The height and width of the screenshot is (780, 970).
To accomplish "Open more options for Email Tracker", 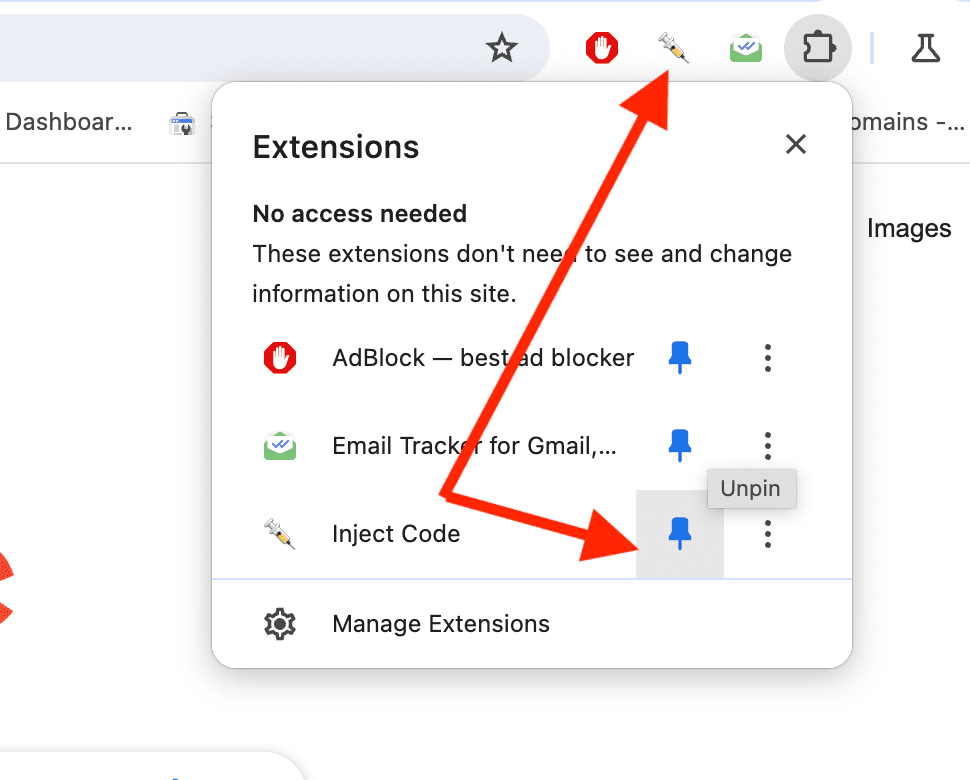I will (x=768, y=445).
